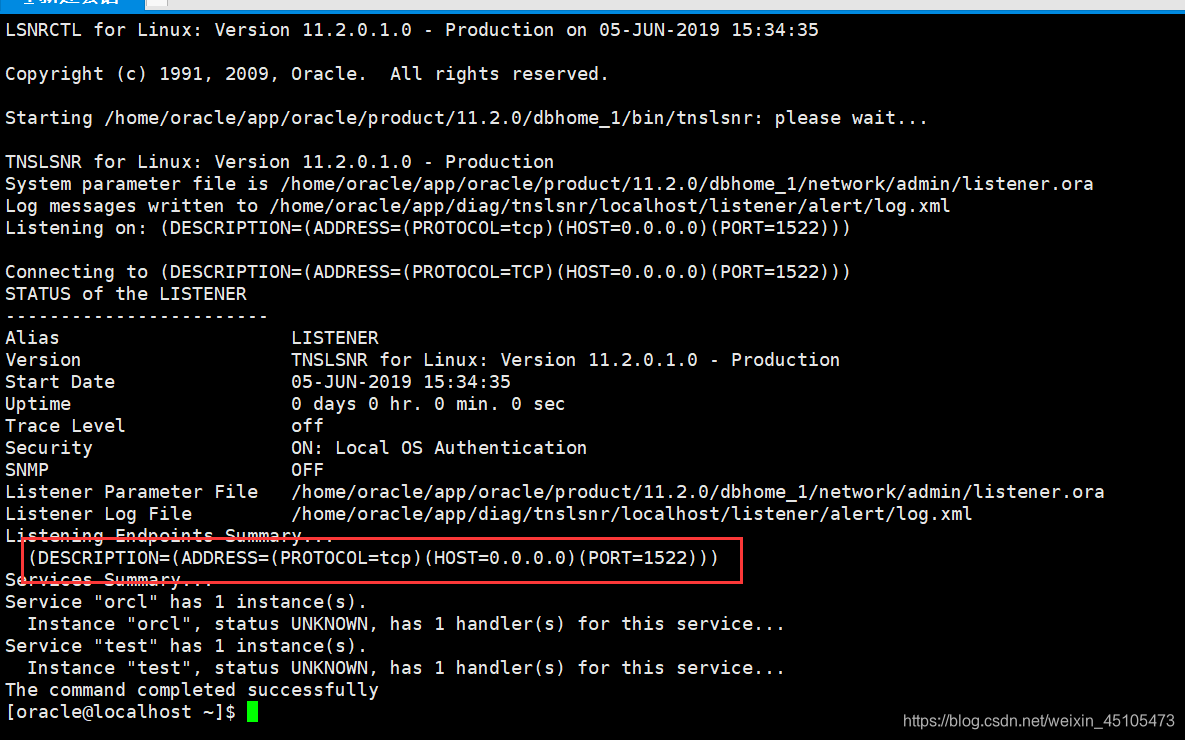
Task: Select the Listener Log File path
Action: (632, 513)
